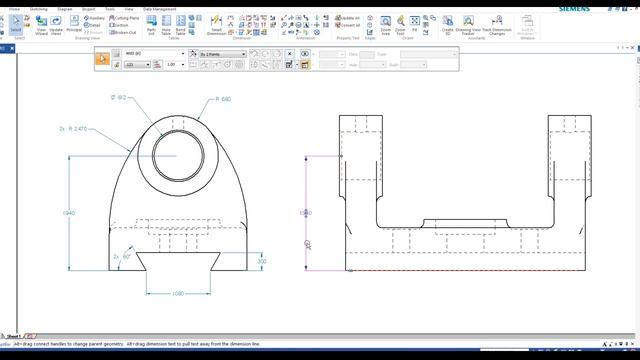Insert a Hole Table

point(166,25)
